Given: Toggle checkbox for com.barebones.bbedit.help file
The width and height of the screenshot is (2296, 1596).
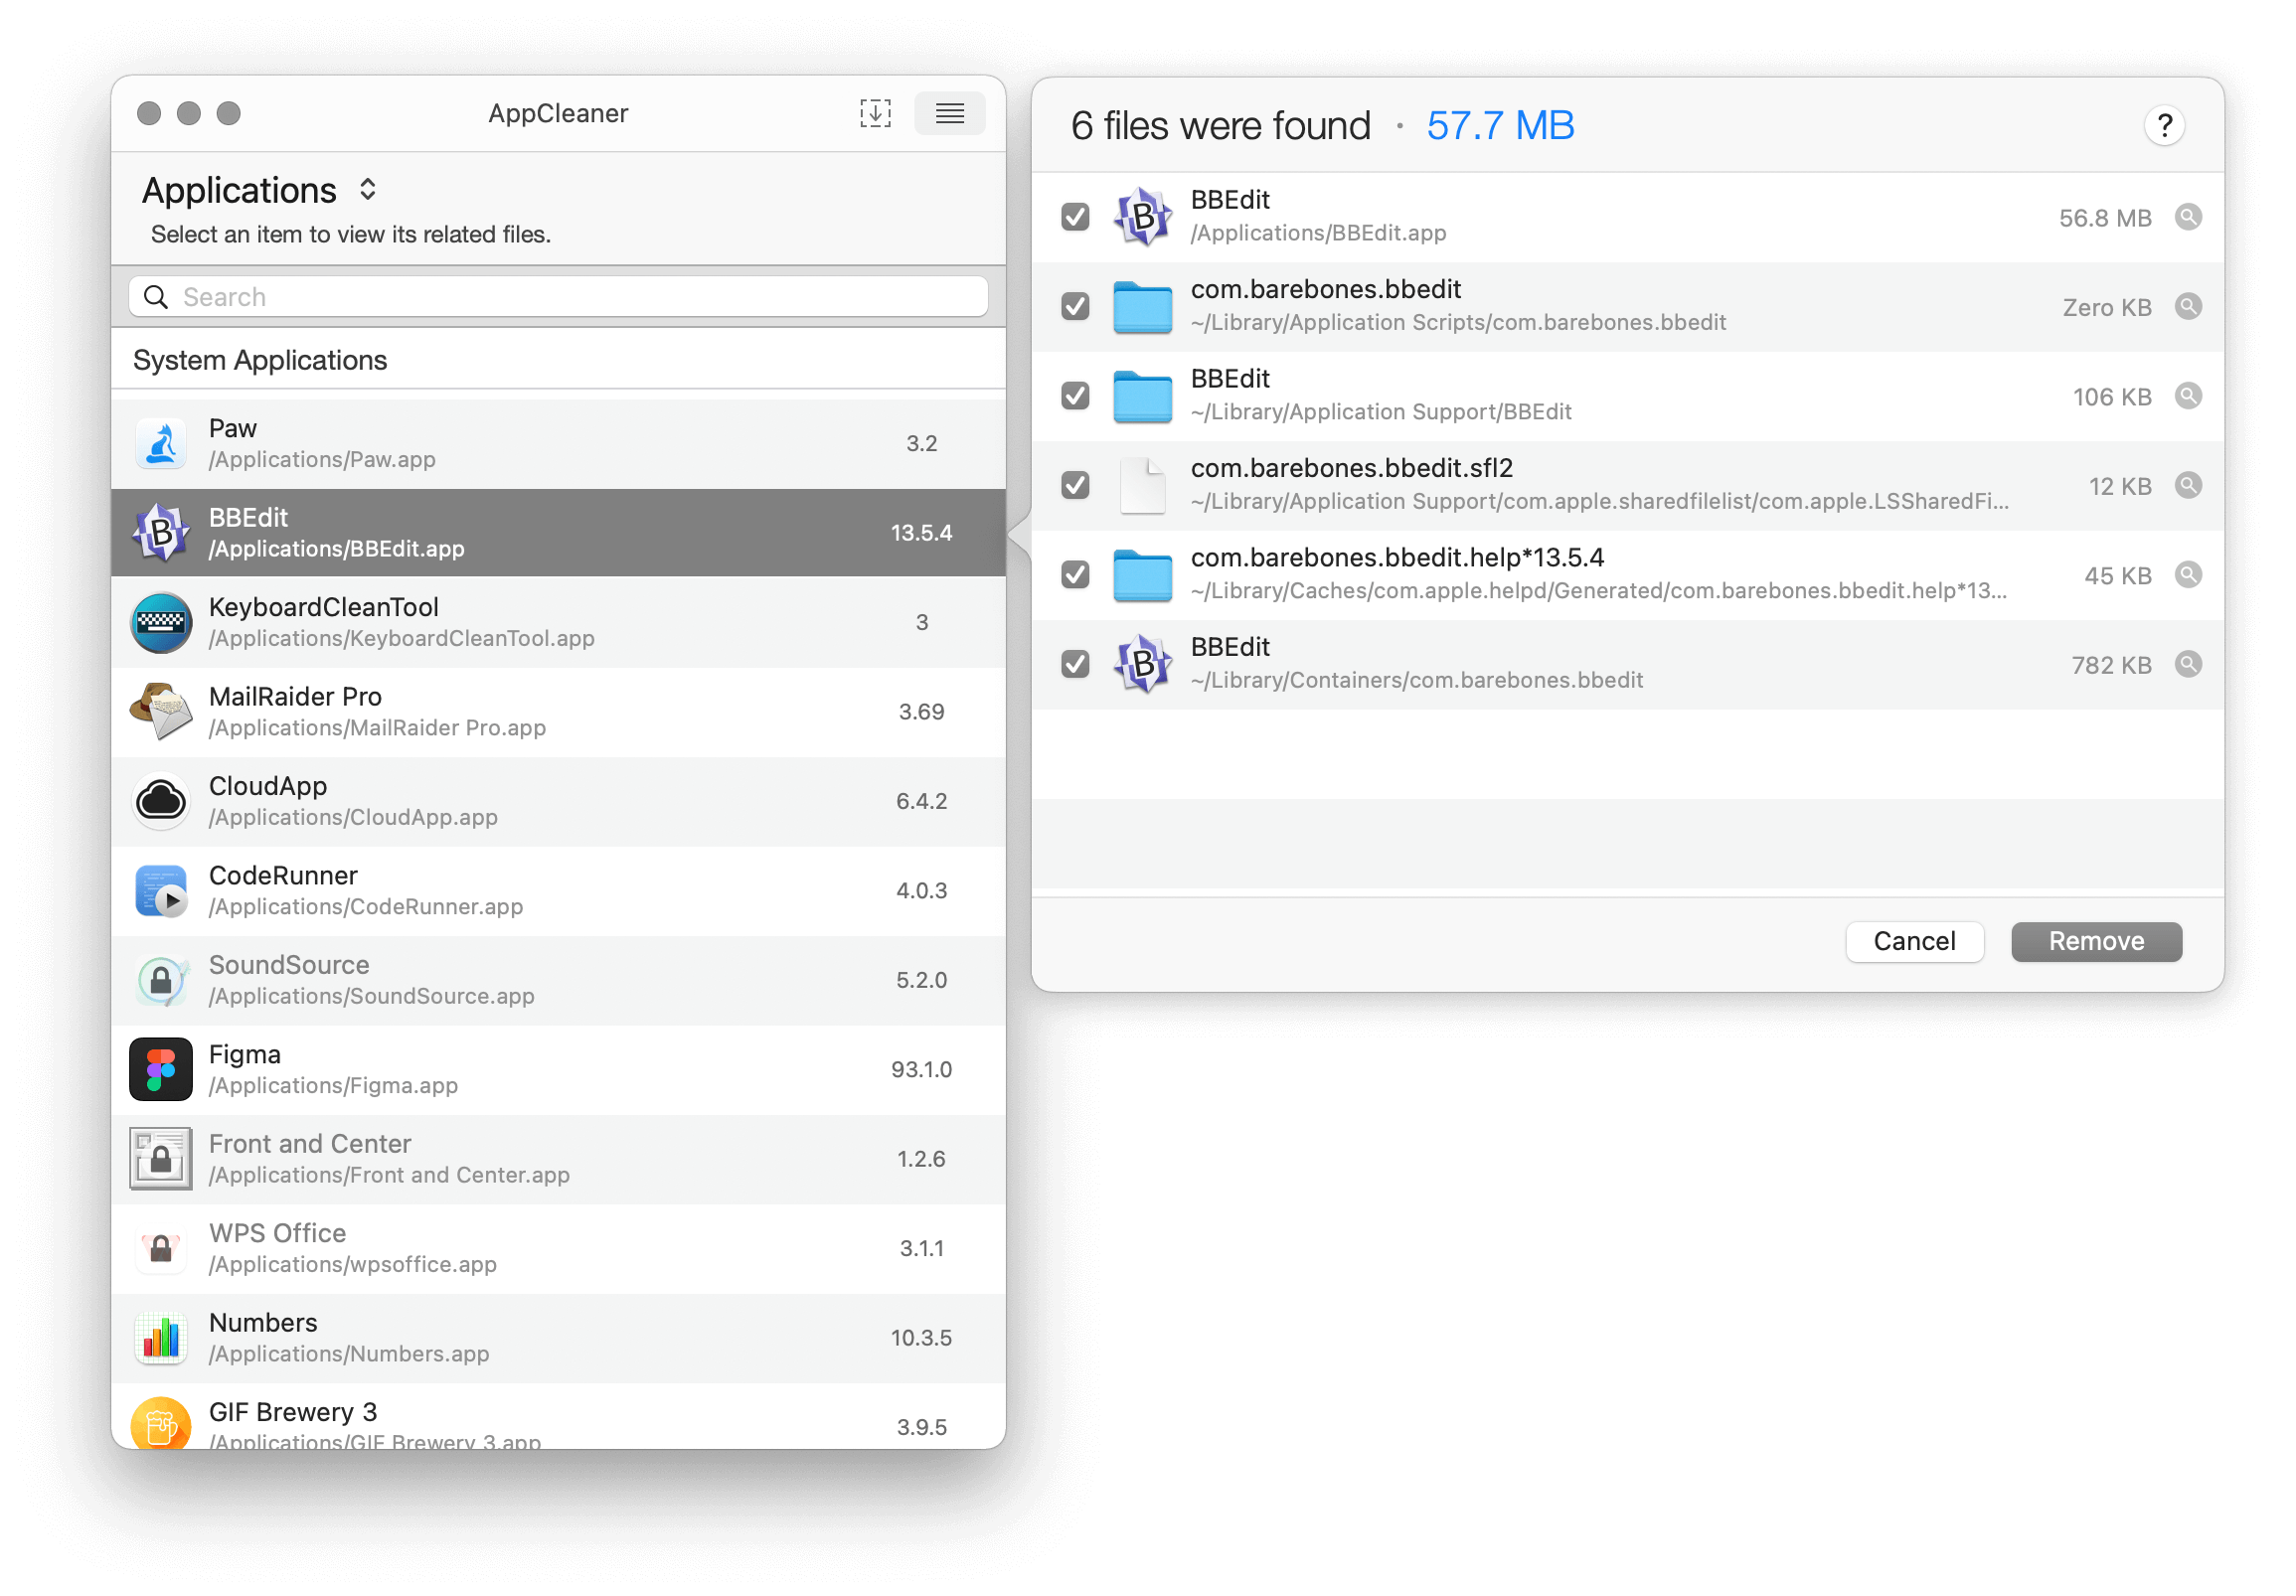Looking at the screenshot, I should pyautogui.click(x=1076, y=573).
